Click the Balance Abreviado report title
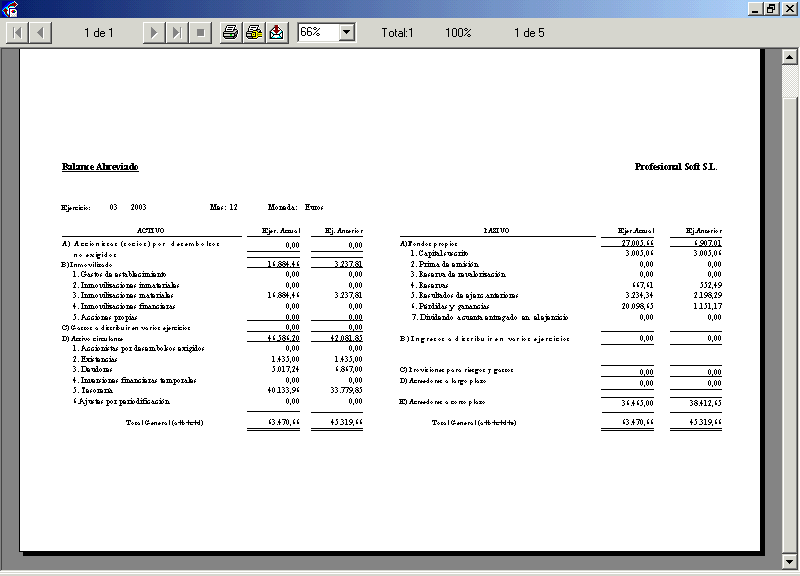The width and height of the screenshot is (800, 576). (x=100, y=167)
